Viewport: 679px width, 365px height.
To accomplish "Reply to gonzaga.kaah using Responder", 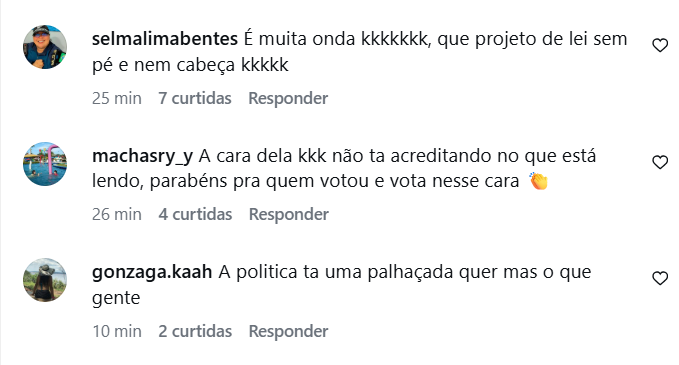I will pyautogui.click(x=288, y=331).
